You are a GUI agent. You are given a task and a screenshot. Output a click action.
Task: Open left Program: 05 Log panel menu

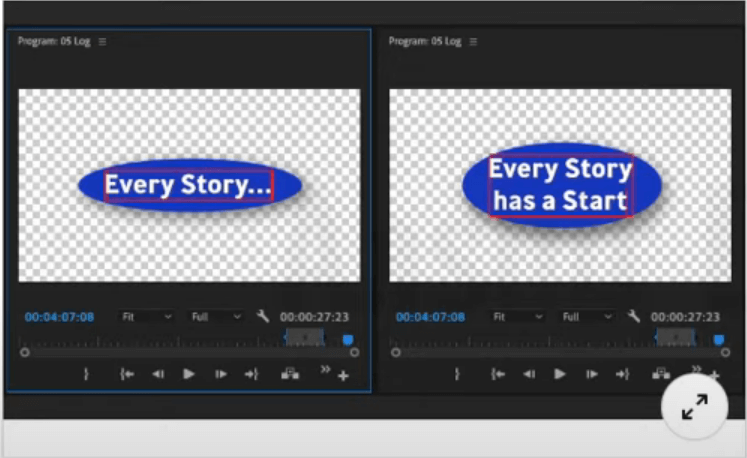click(103, 41)
